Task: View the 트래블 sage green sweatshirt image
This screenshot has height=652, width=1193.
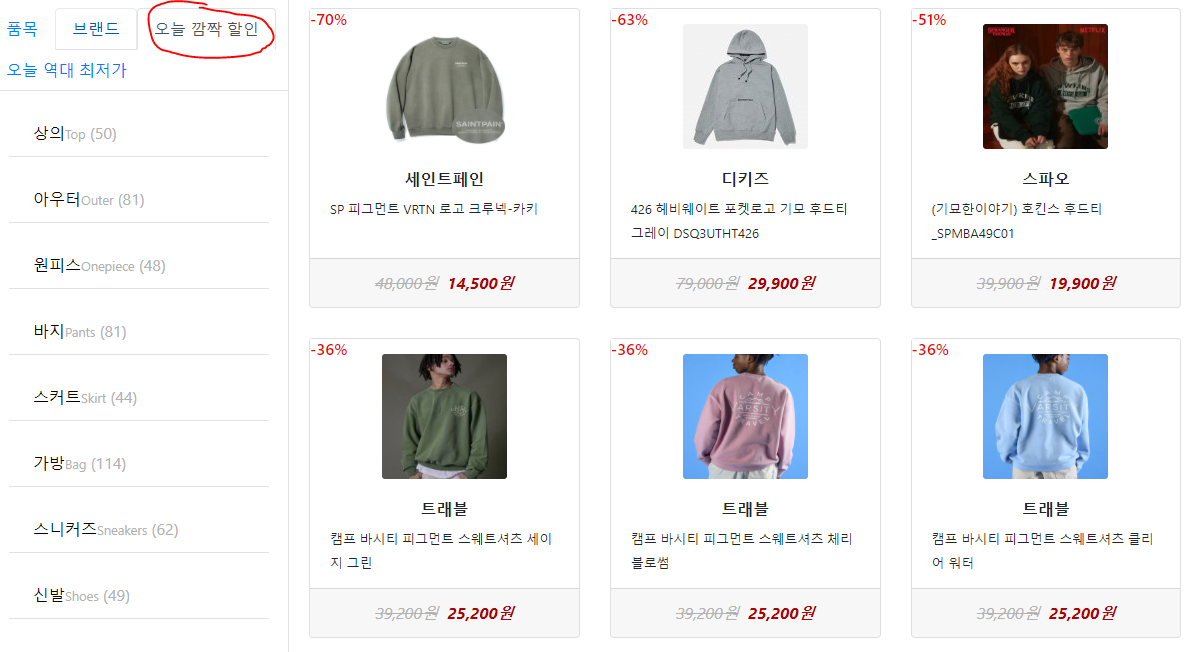Action: click(444, 416)
